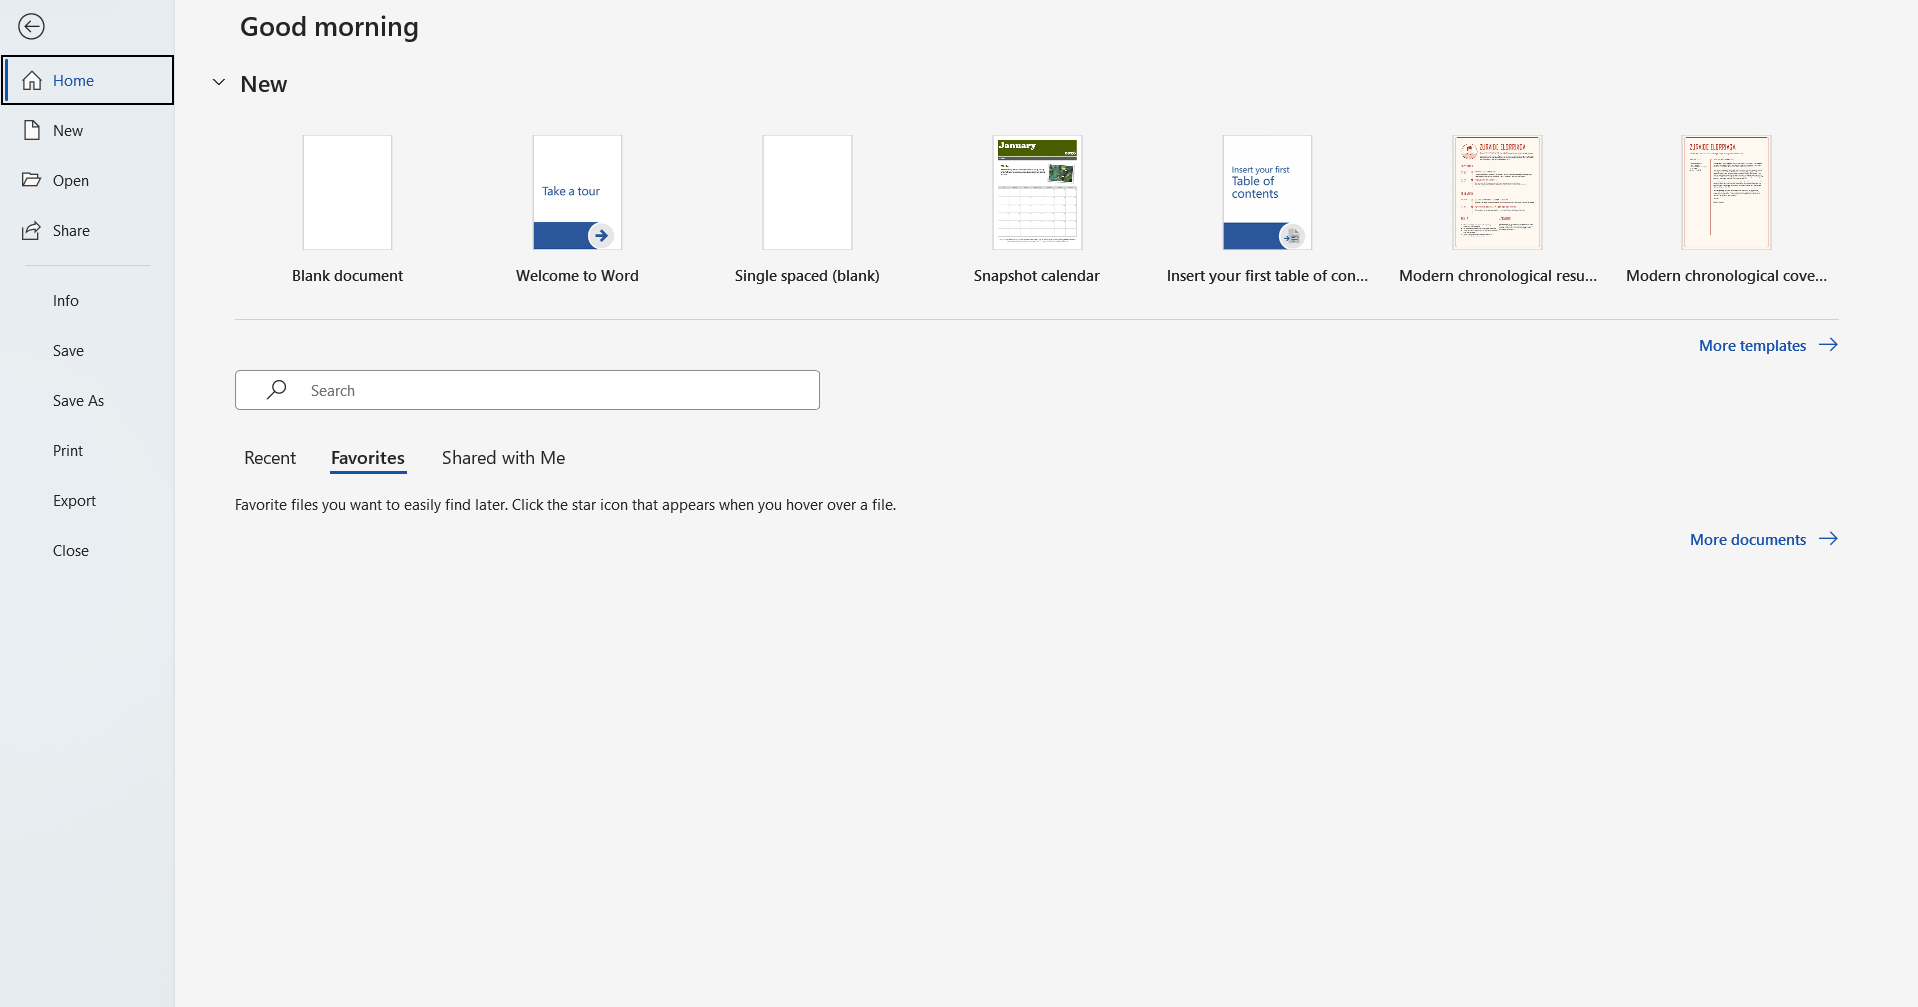Switch to the Recent tab

coord(270,458)
